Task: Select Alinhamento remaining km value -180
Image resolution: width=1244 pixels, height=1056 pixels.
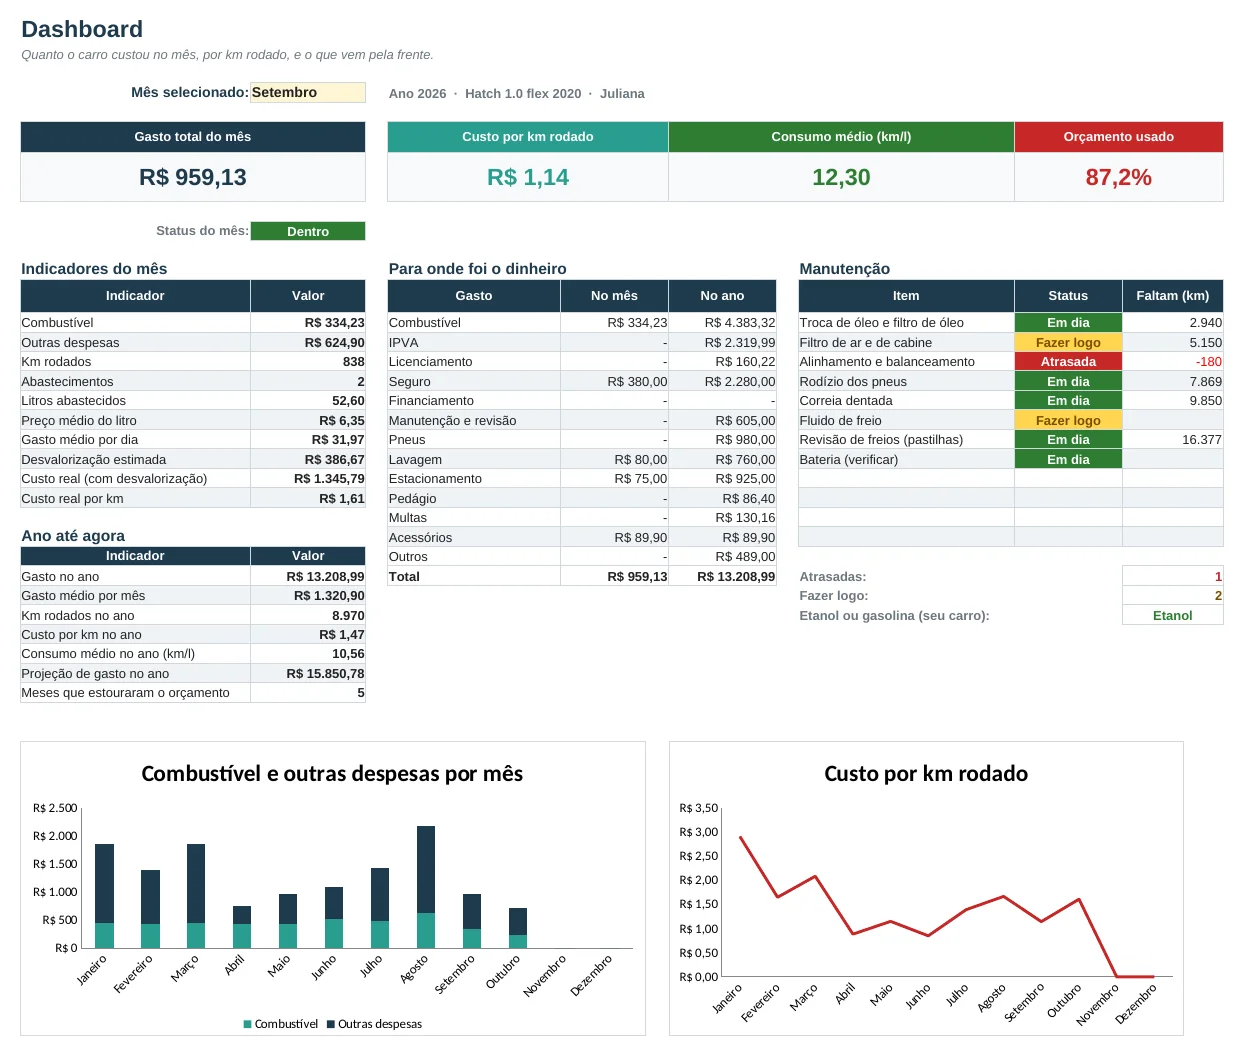Action: coord(1172,362)
